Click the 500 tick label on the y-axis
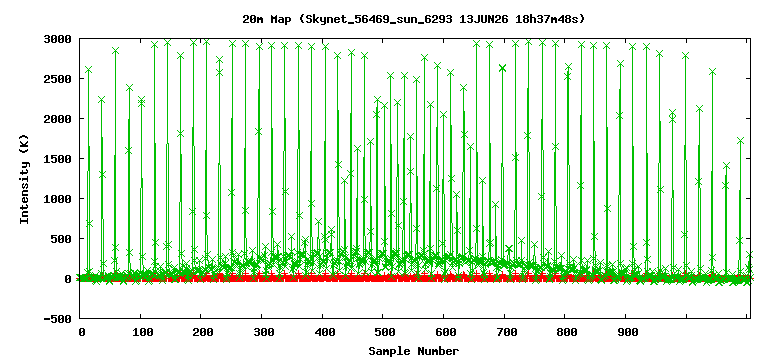This screenshot has width=768, height=360. click(x=61, y=239)
